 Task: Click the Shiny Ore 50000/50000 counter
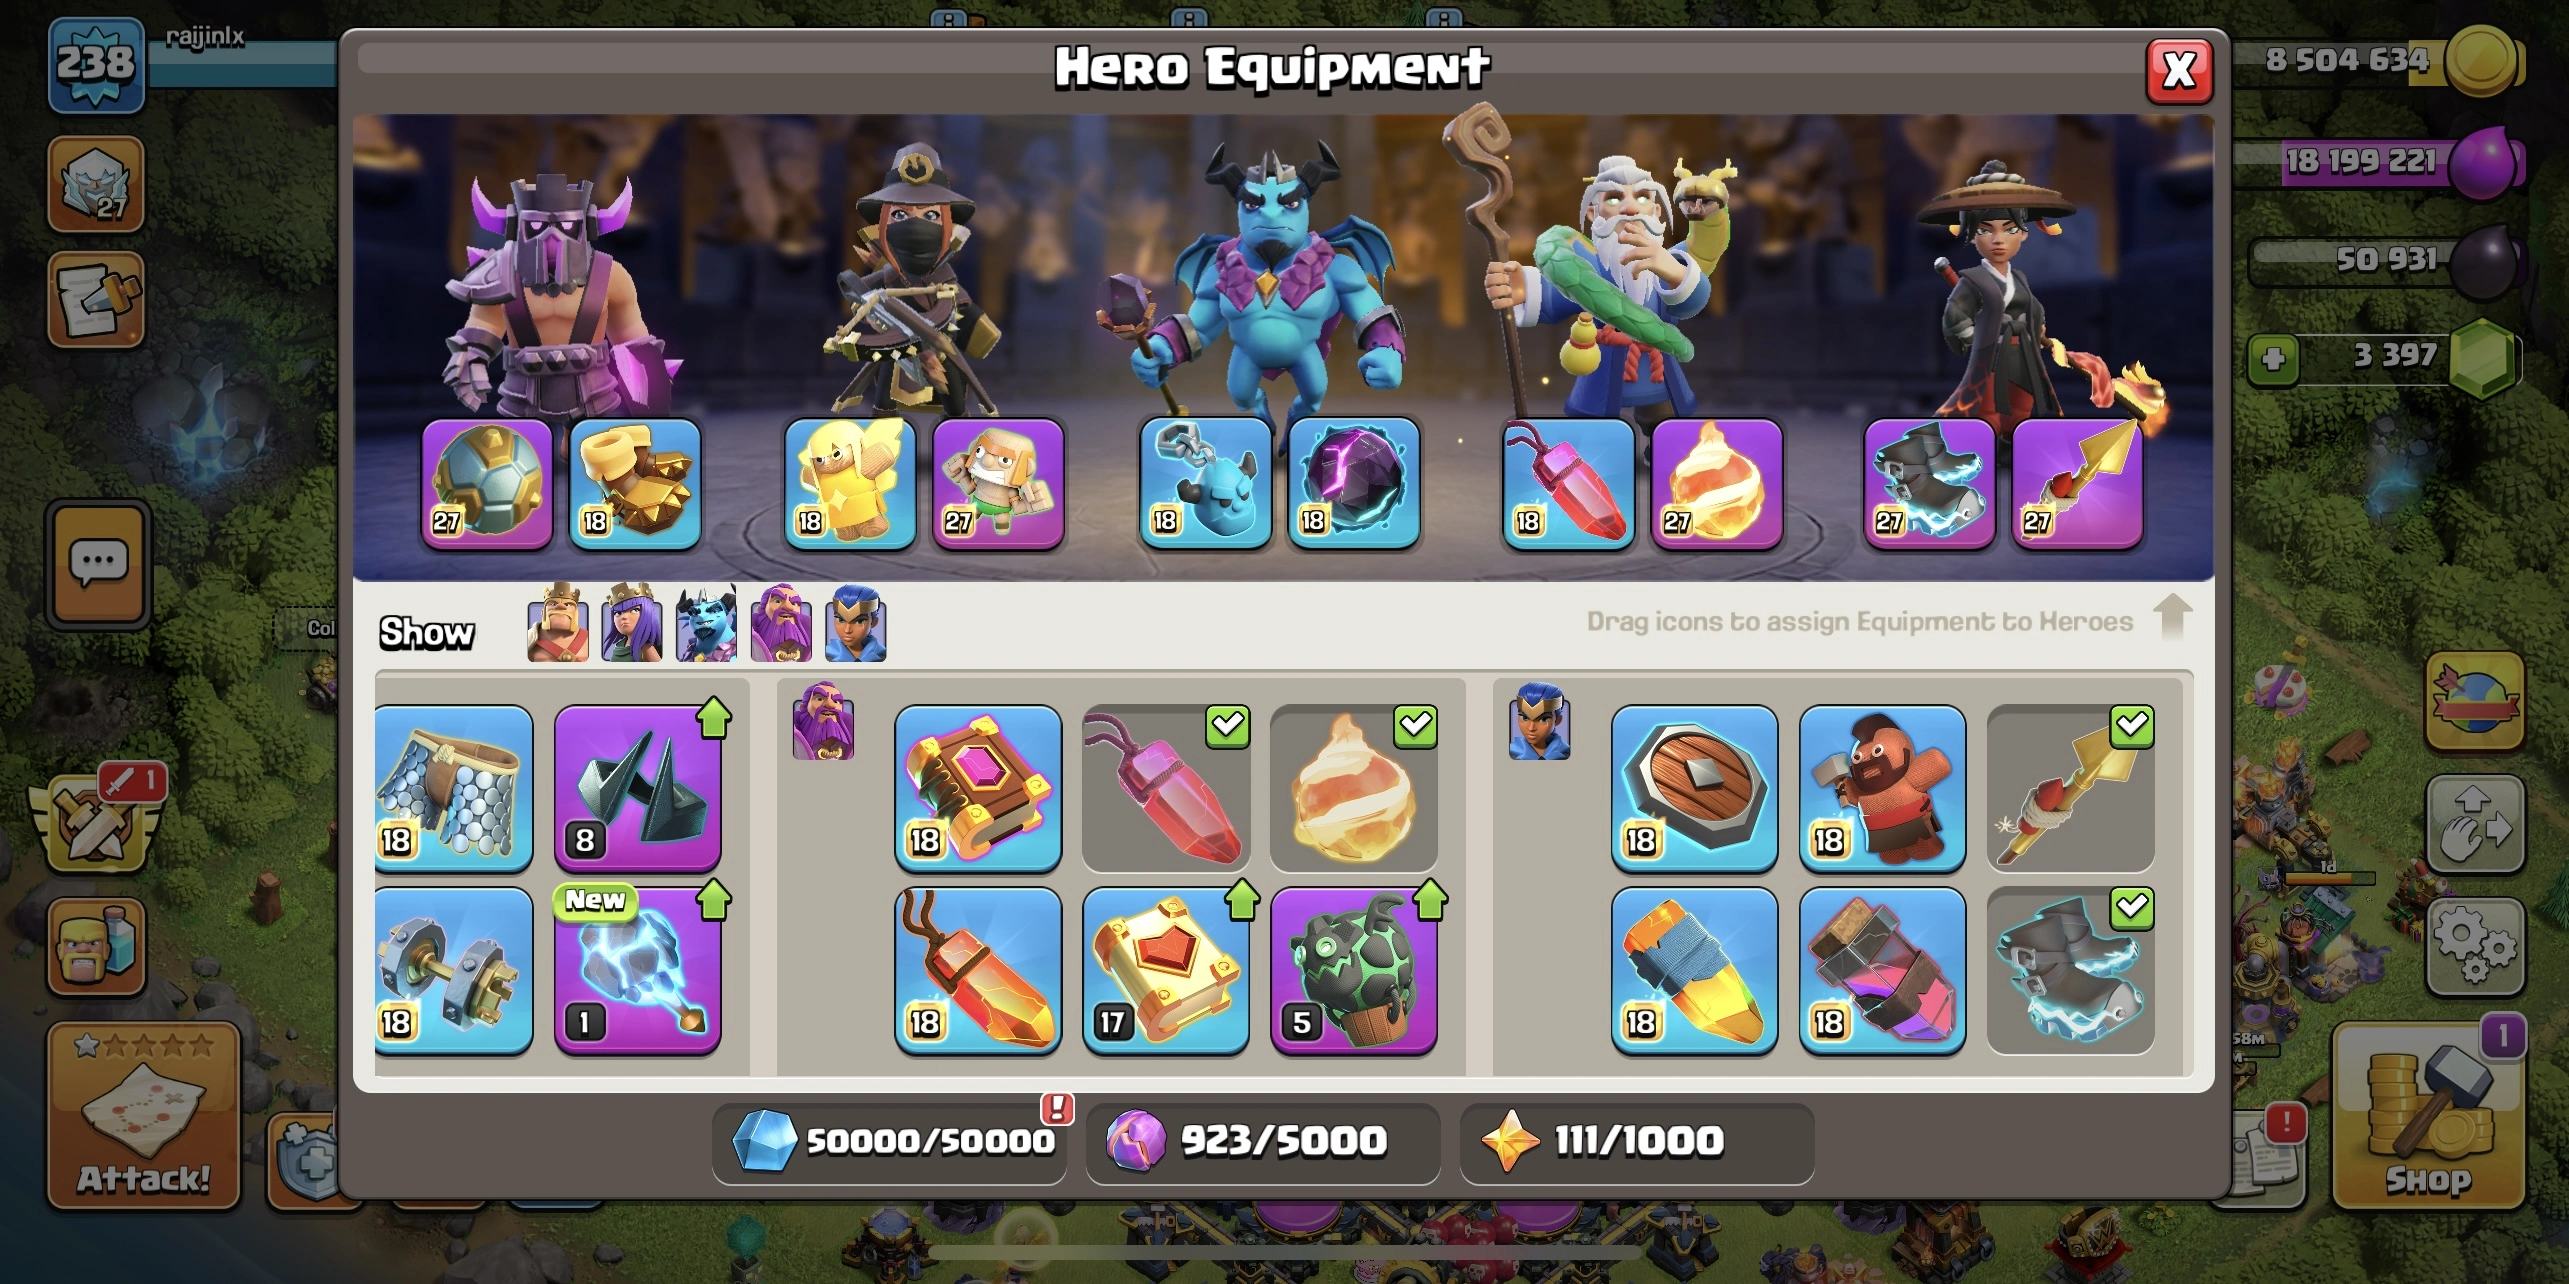coord(889,1141)
